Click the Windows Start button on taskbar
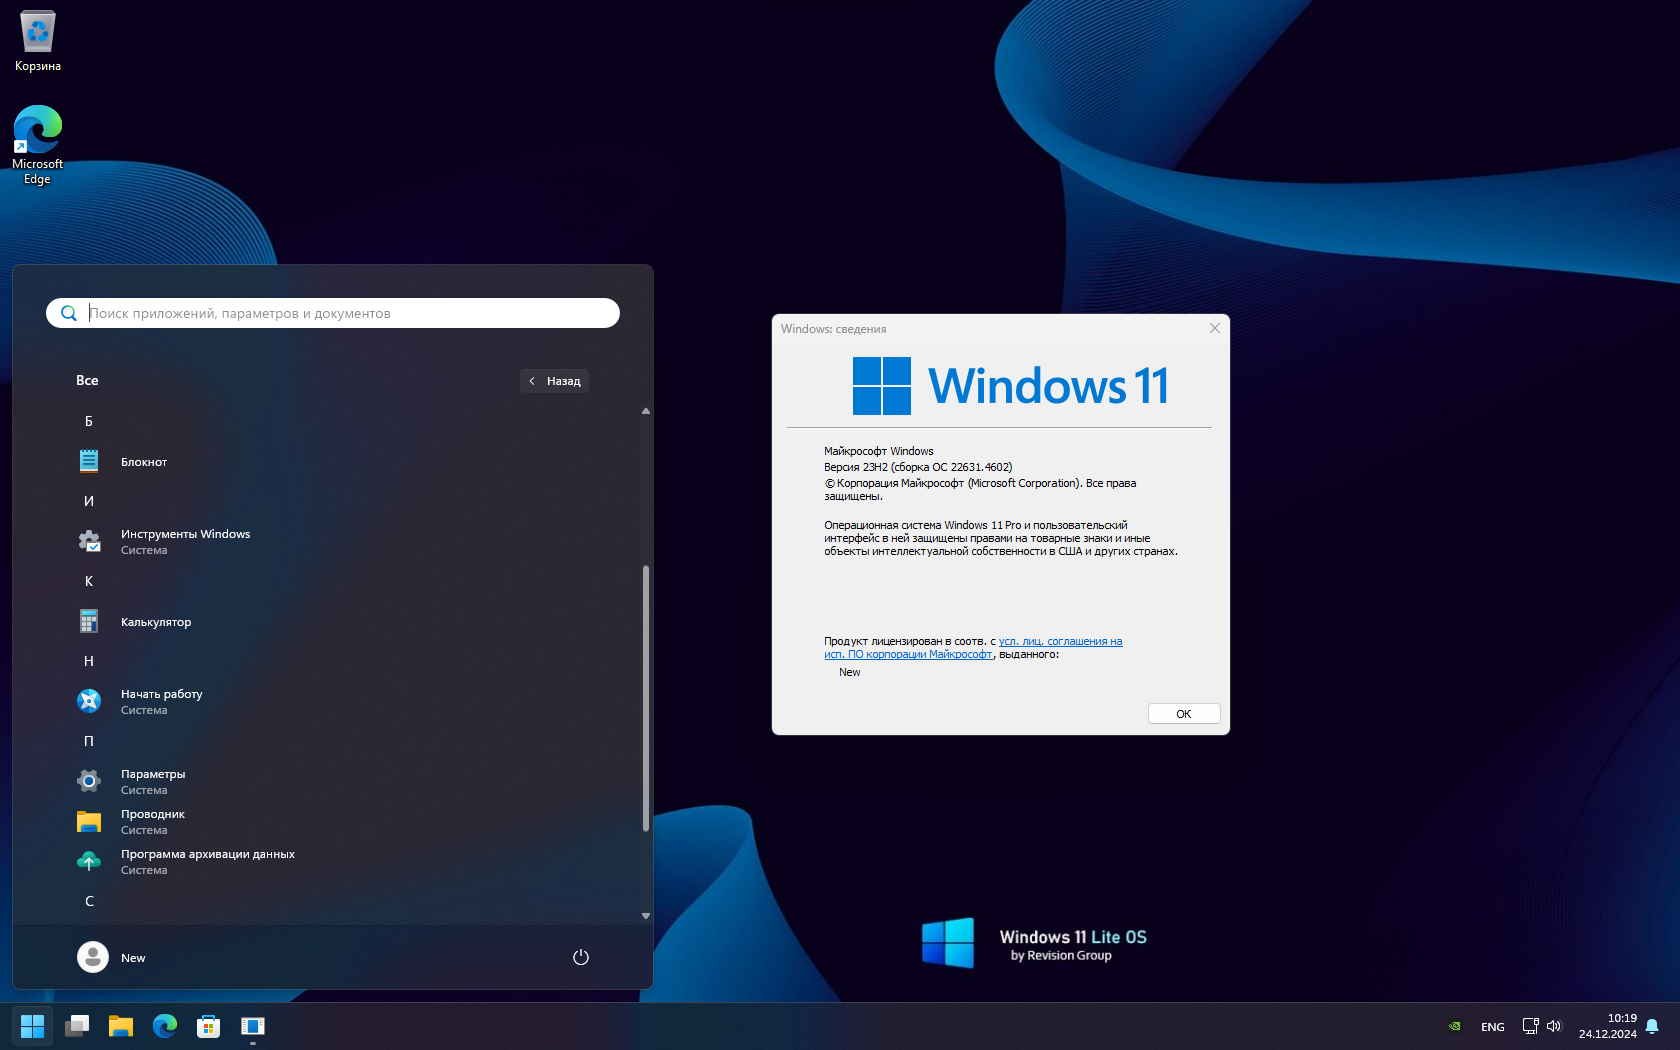Image resolution: width=1680 pixels, height=1050 pixels. click(x=32, y=1026)
